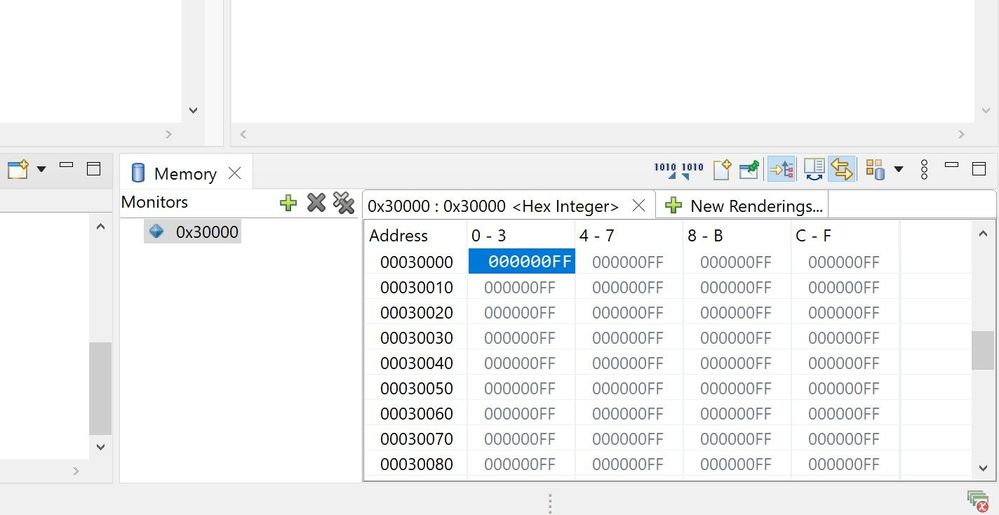The width and height of the screenshot is (999, 515).
Task: Select the 0x30000 monitor entry
Action: point(192,232)
